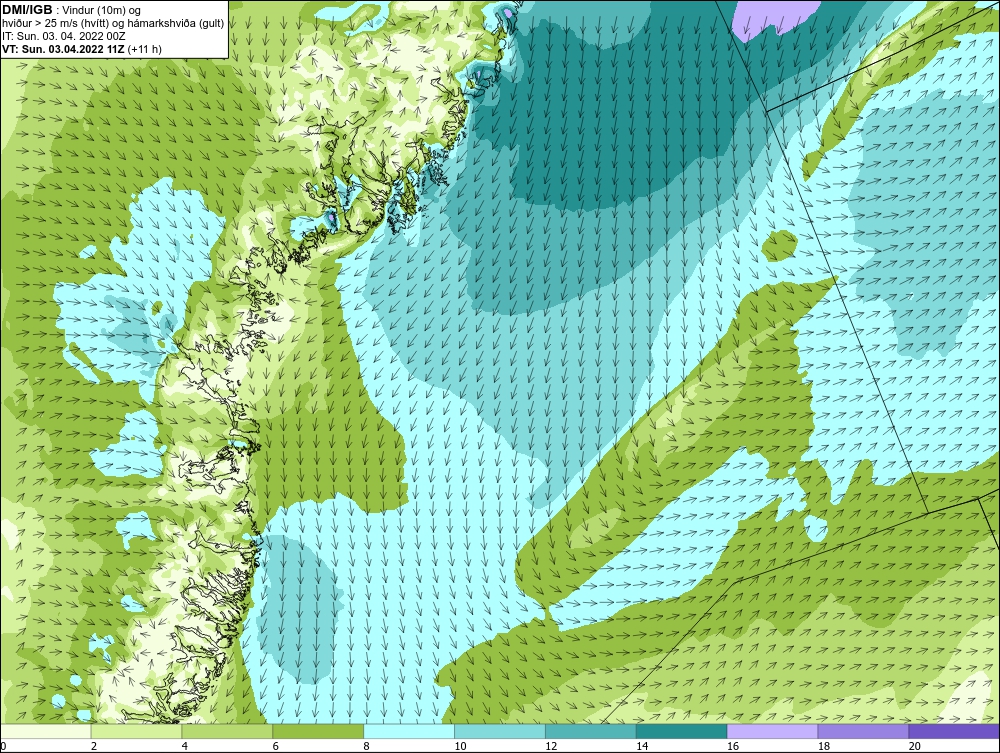Click the legend scale number '14'
The height and width of the screenshot is (753, 1000).
(x=642, y=746)
